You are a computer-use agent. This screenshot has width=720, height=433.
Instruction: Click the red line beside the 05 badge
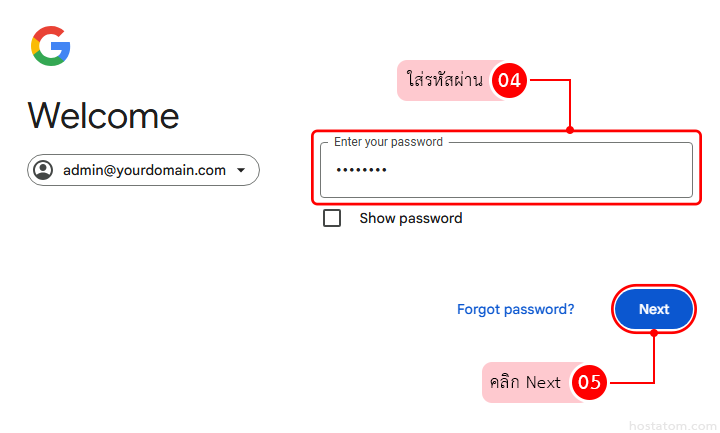[630, 382]
